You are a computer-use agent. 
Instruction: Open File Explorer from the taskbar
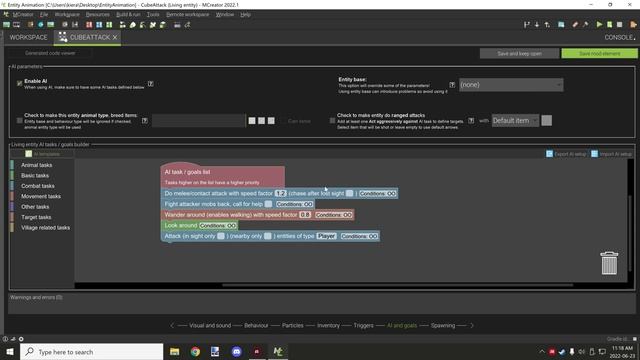click(175, 351)
